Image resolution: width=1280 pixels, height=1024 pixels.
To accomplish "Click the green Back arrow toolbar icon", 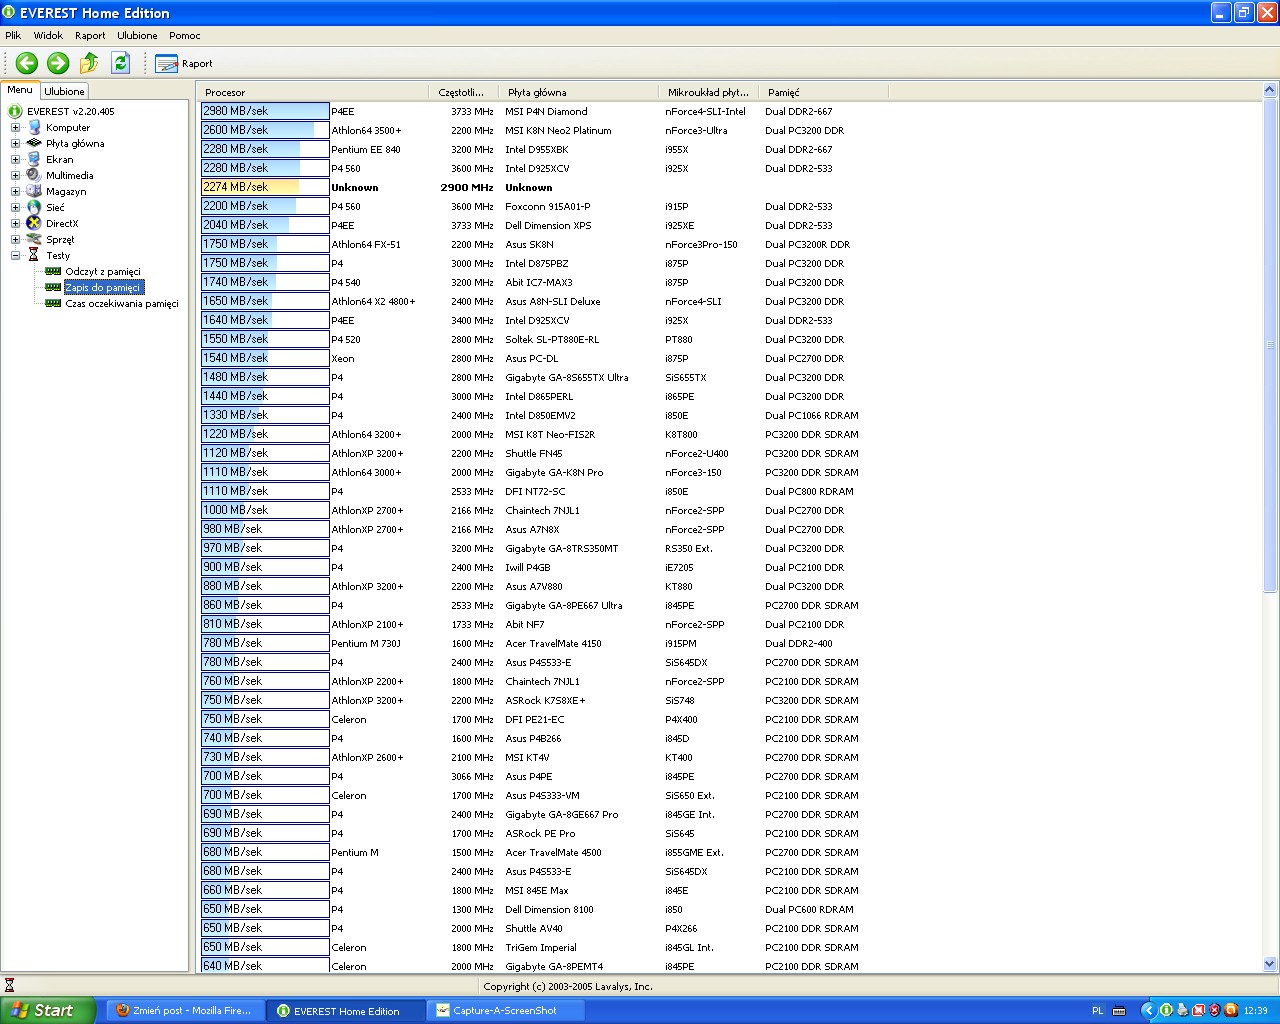I will coord(27,63).
